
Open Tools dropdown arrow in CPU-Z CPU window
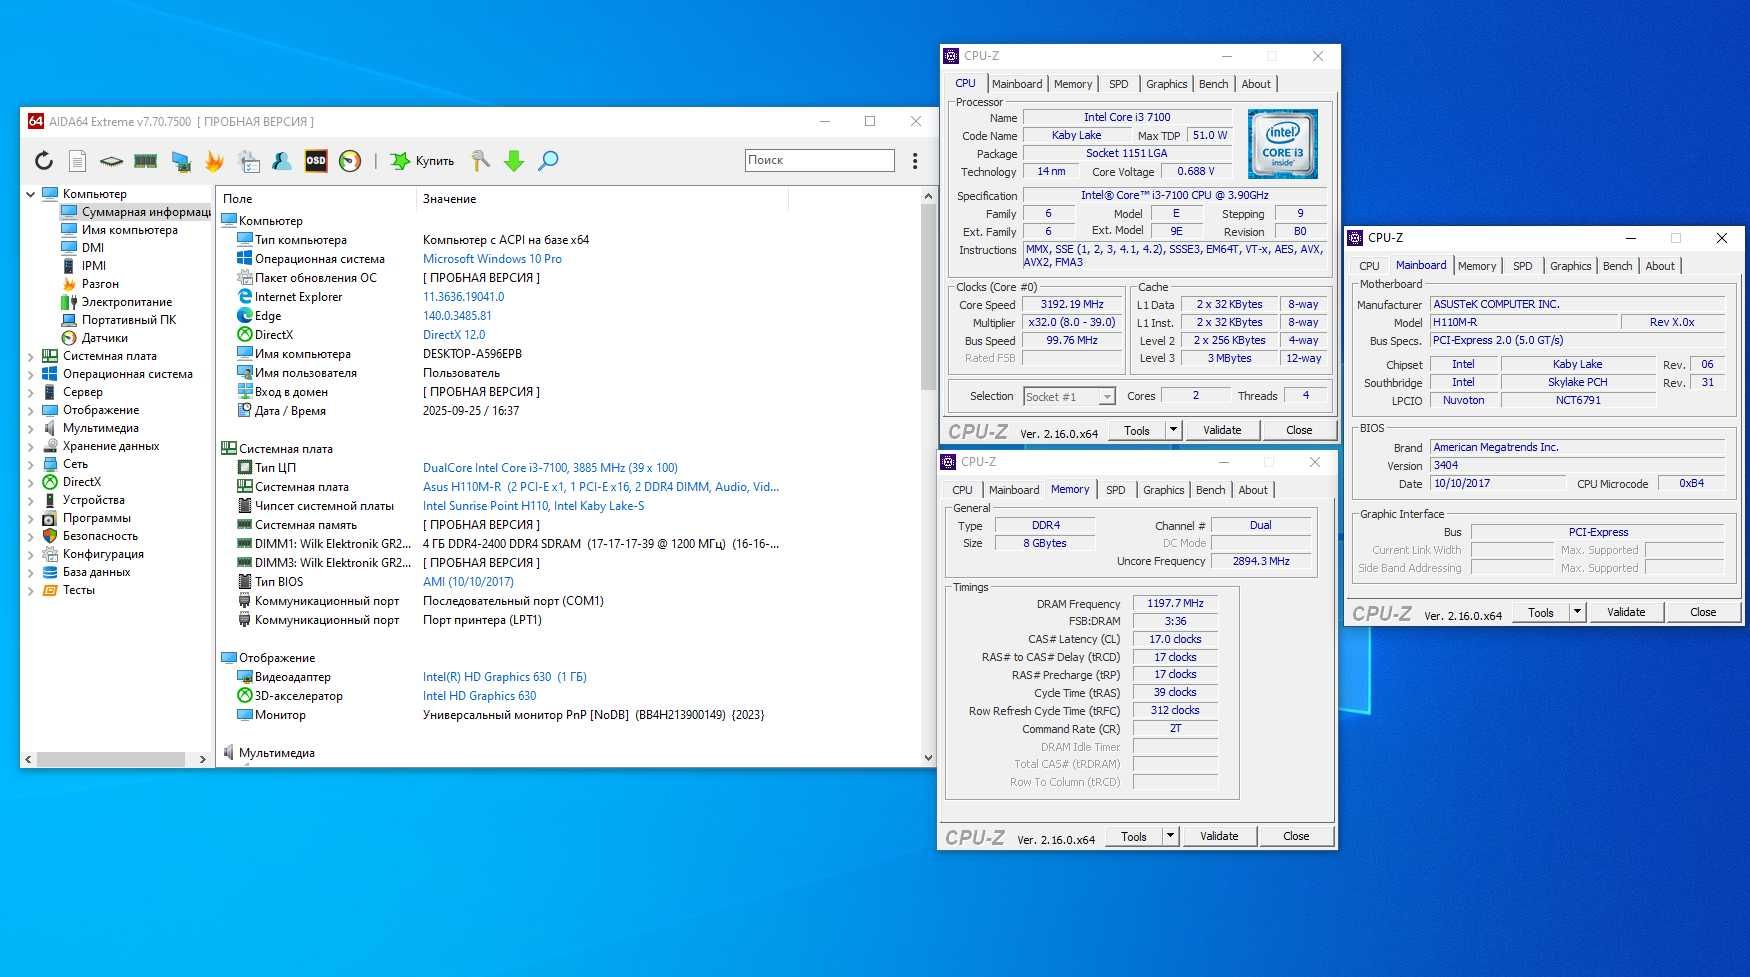pyautogui.click(x=1173, y=430)
